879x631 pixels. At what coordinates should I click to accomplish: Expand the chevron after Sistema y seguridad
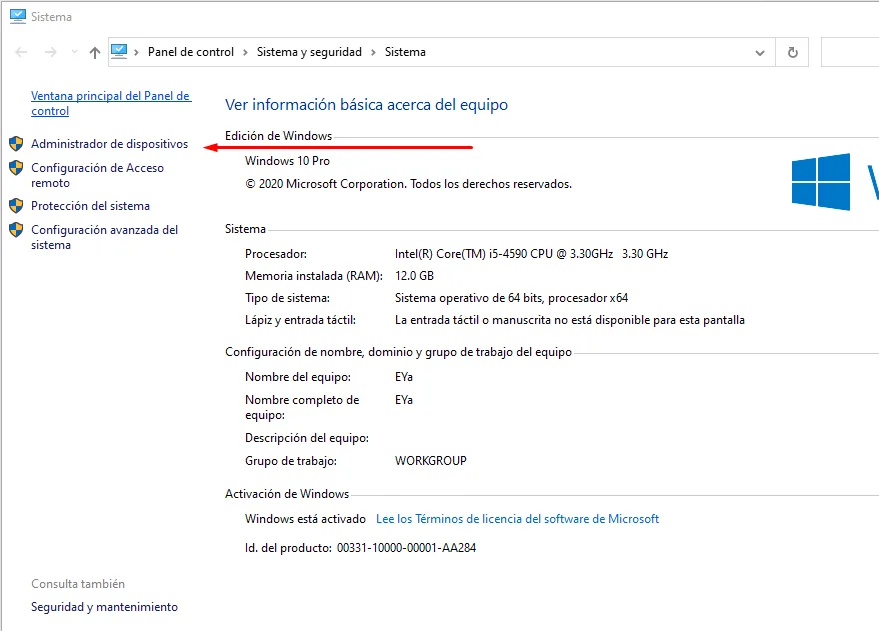[x=373, y=52]
